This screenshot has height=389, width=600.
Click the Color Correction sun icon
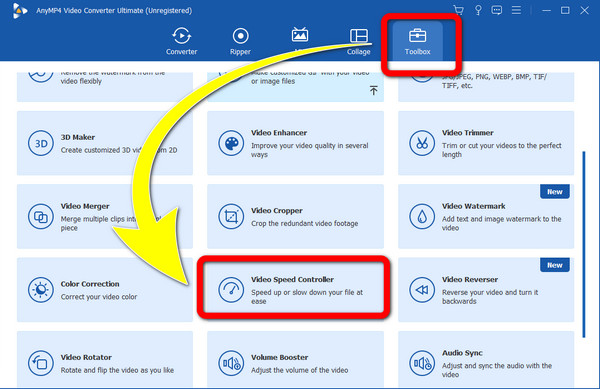pos(41,290)
